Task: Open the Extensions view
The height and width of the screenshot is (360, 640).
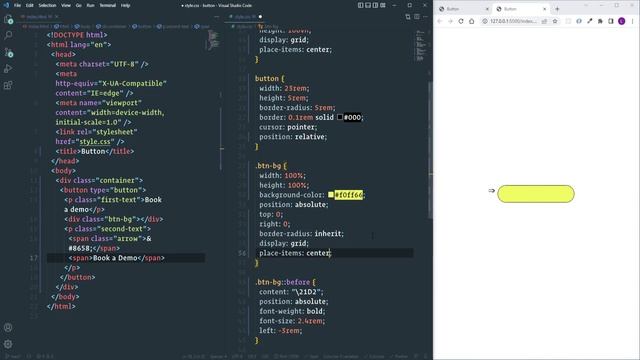Action: 8,85
